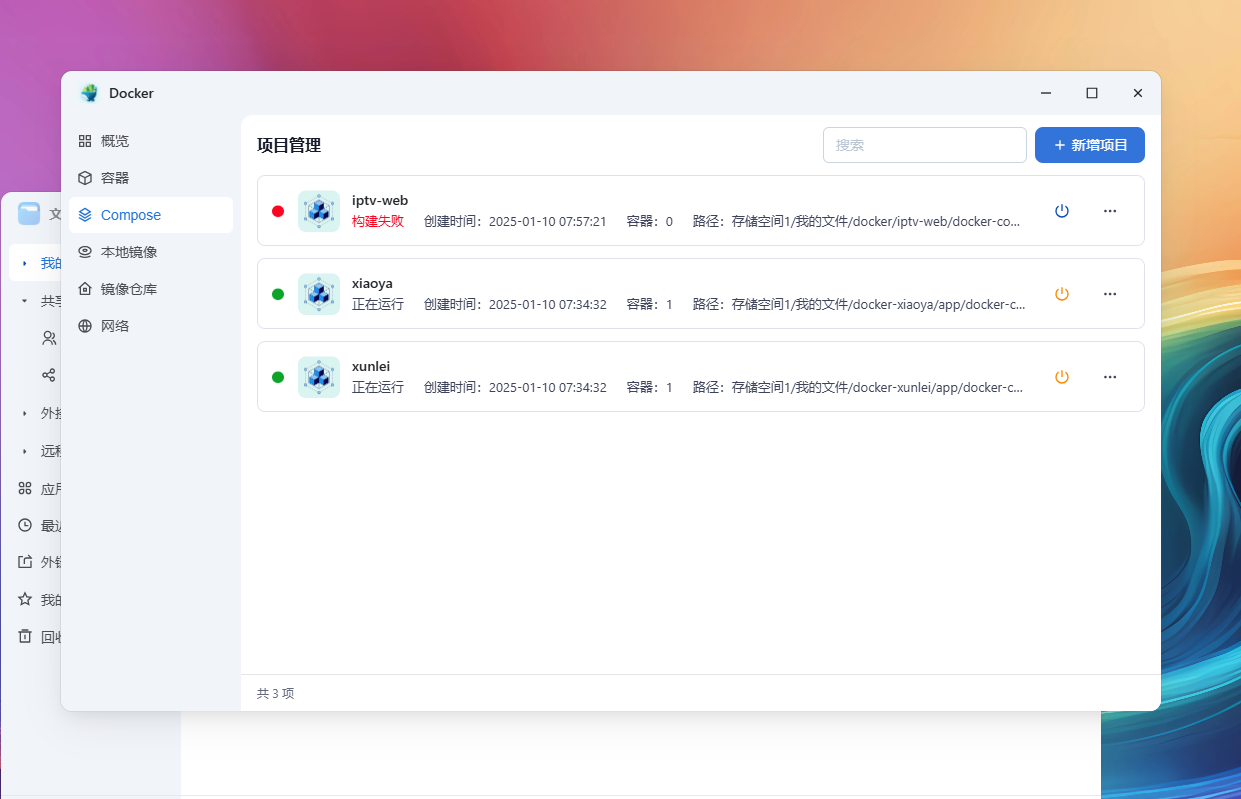Click the docker-xunlei path text

click(x=858, y=387)
